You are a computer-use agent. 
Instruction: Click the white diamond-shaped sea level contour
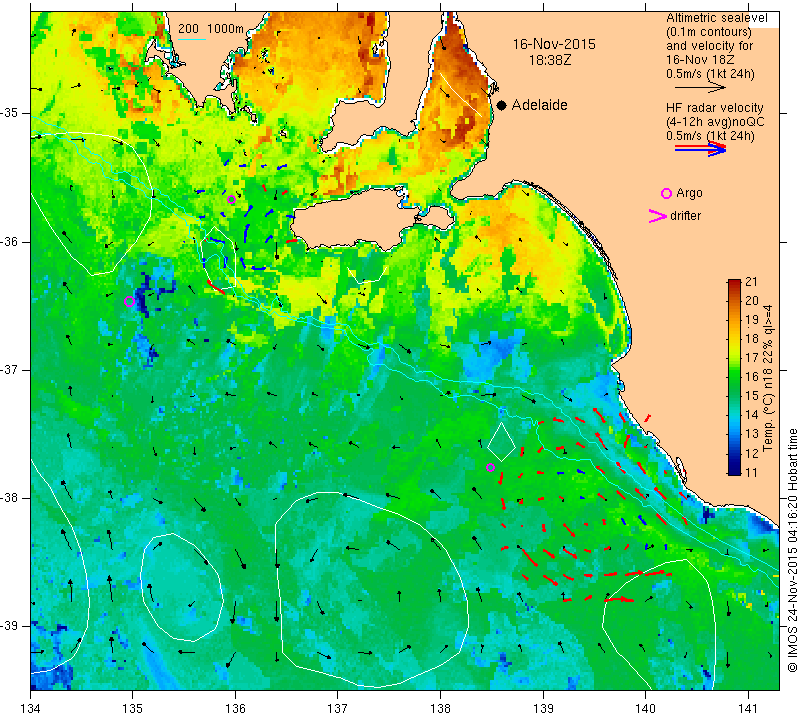(501, 442)
